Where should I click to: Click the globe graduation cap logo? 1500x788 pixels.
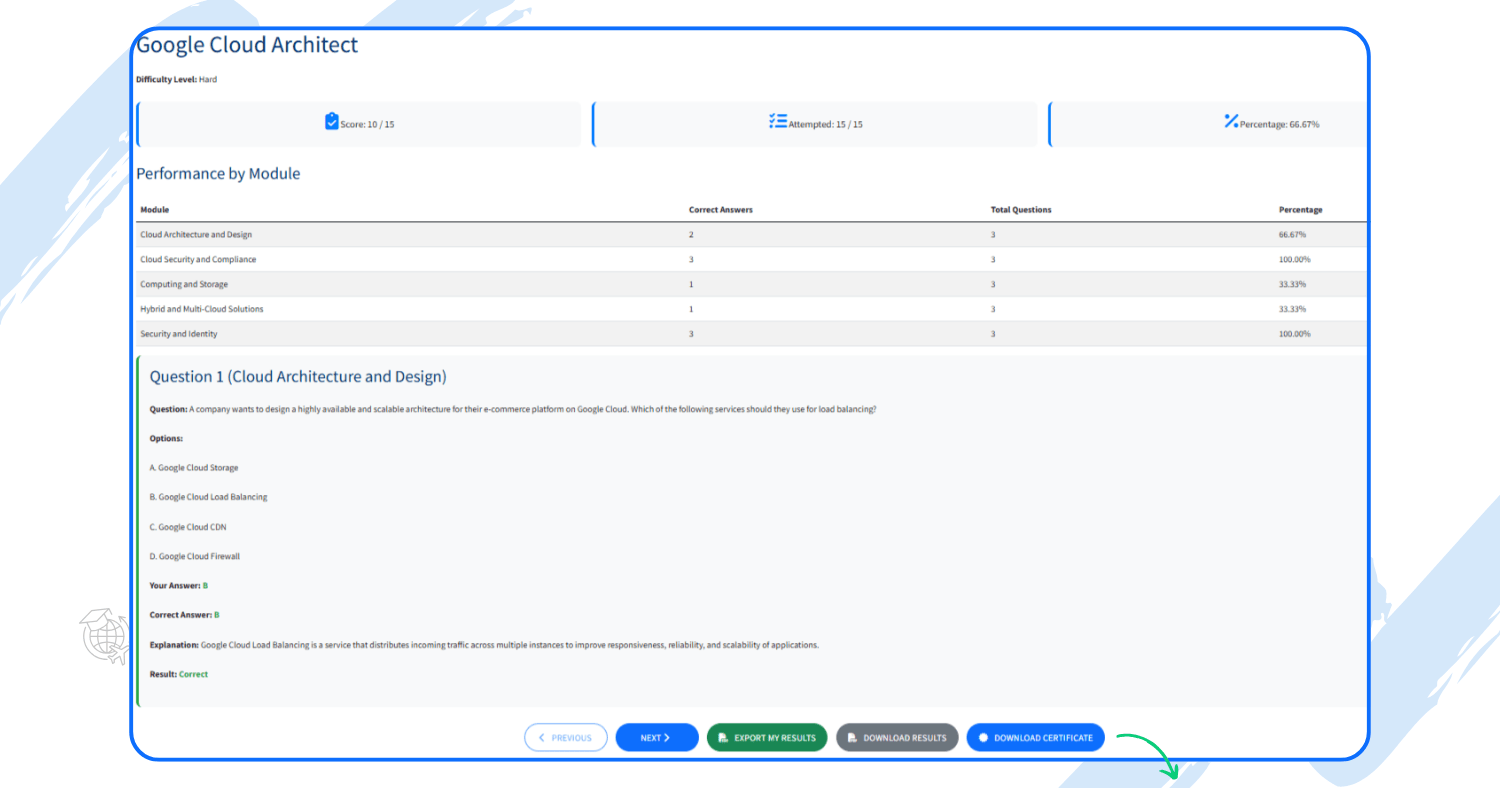[x=105, y=636]
